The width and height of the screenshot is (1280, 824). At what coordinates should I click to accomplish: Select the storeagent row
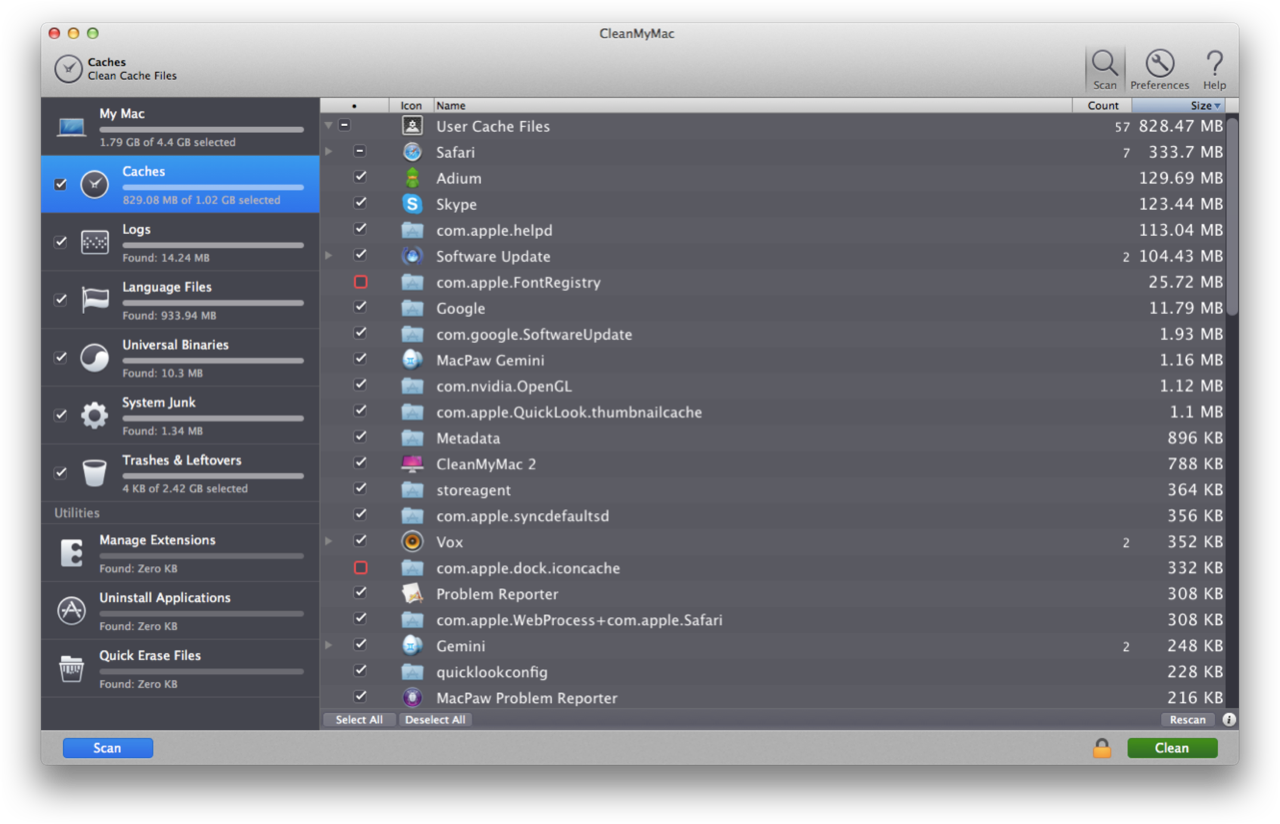pyautogui.click(x=773, y=490)
